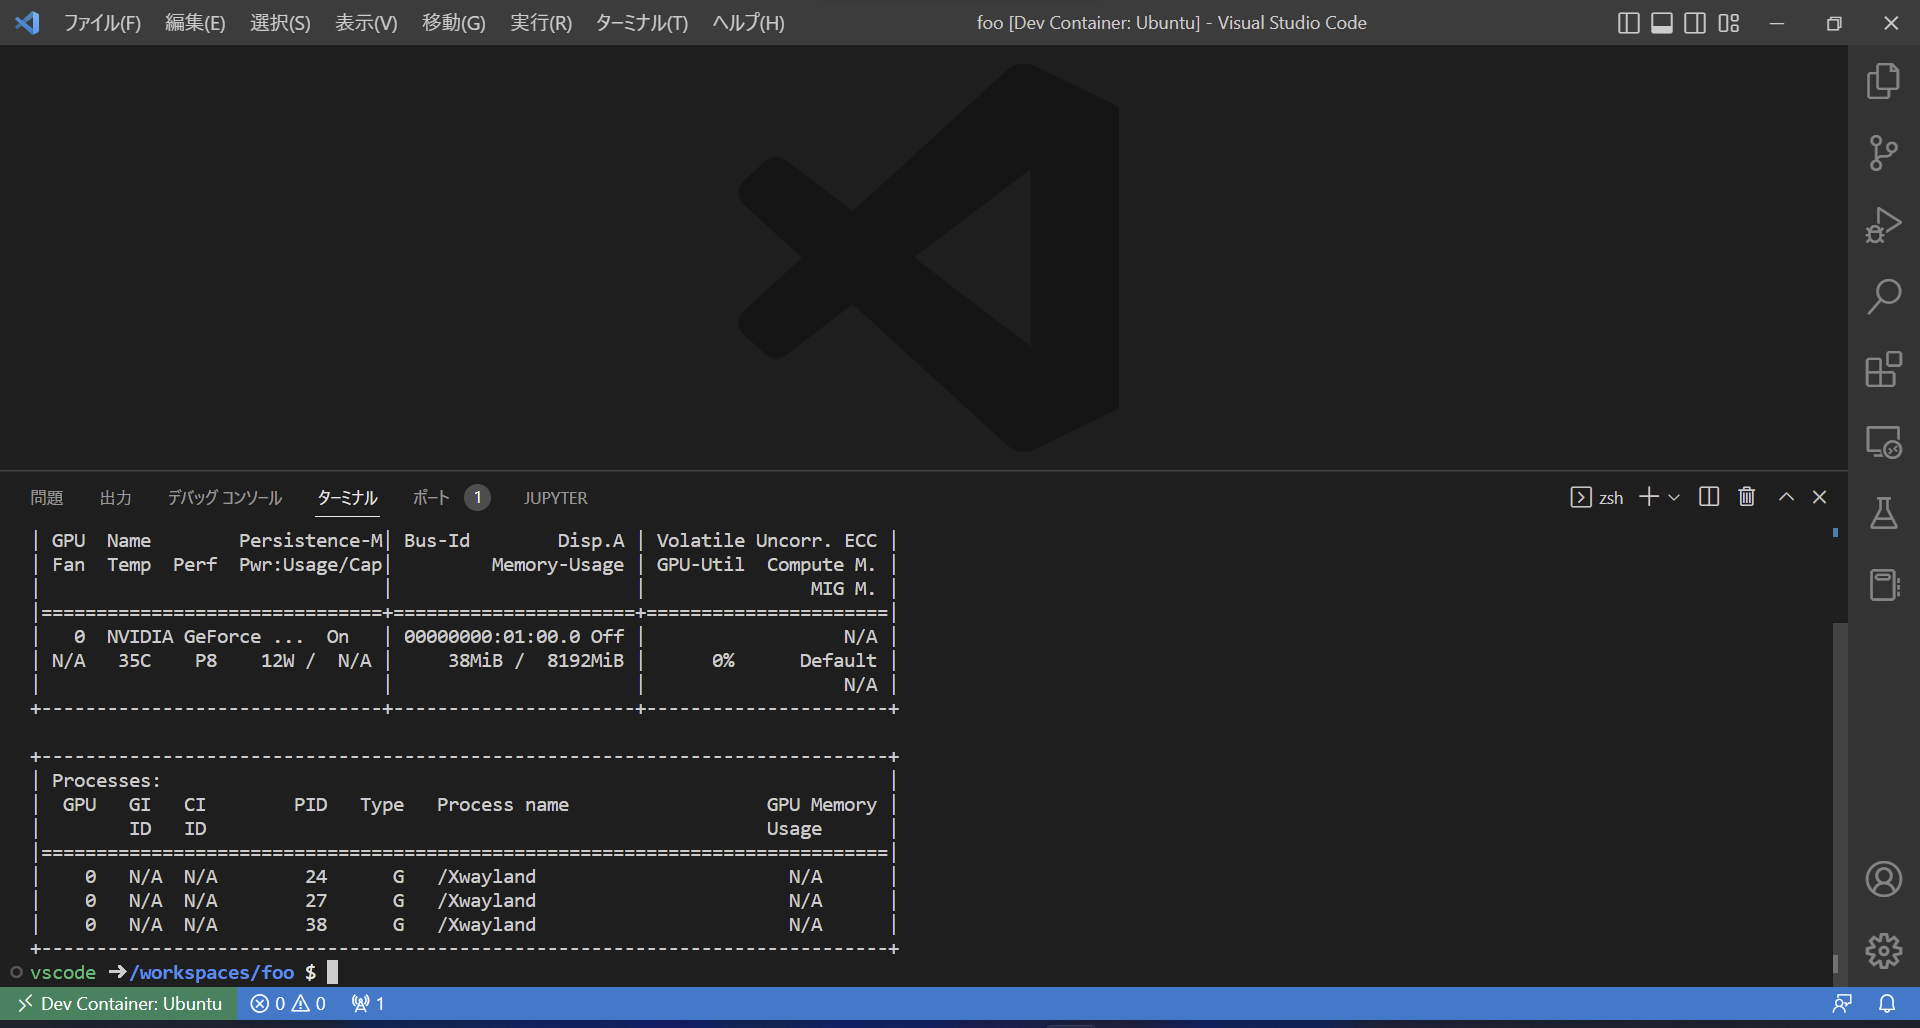Image resolution: width=1920 pixels, height=1028 pixels.
Task: Open notifications bell in status bar
Action: pyautogui.click(x=1887, y=1003)
